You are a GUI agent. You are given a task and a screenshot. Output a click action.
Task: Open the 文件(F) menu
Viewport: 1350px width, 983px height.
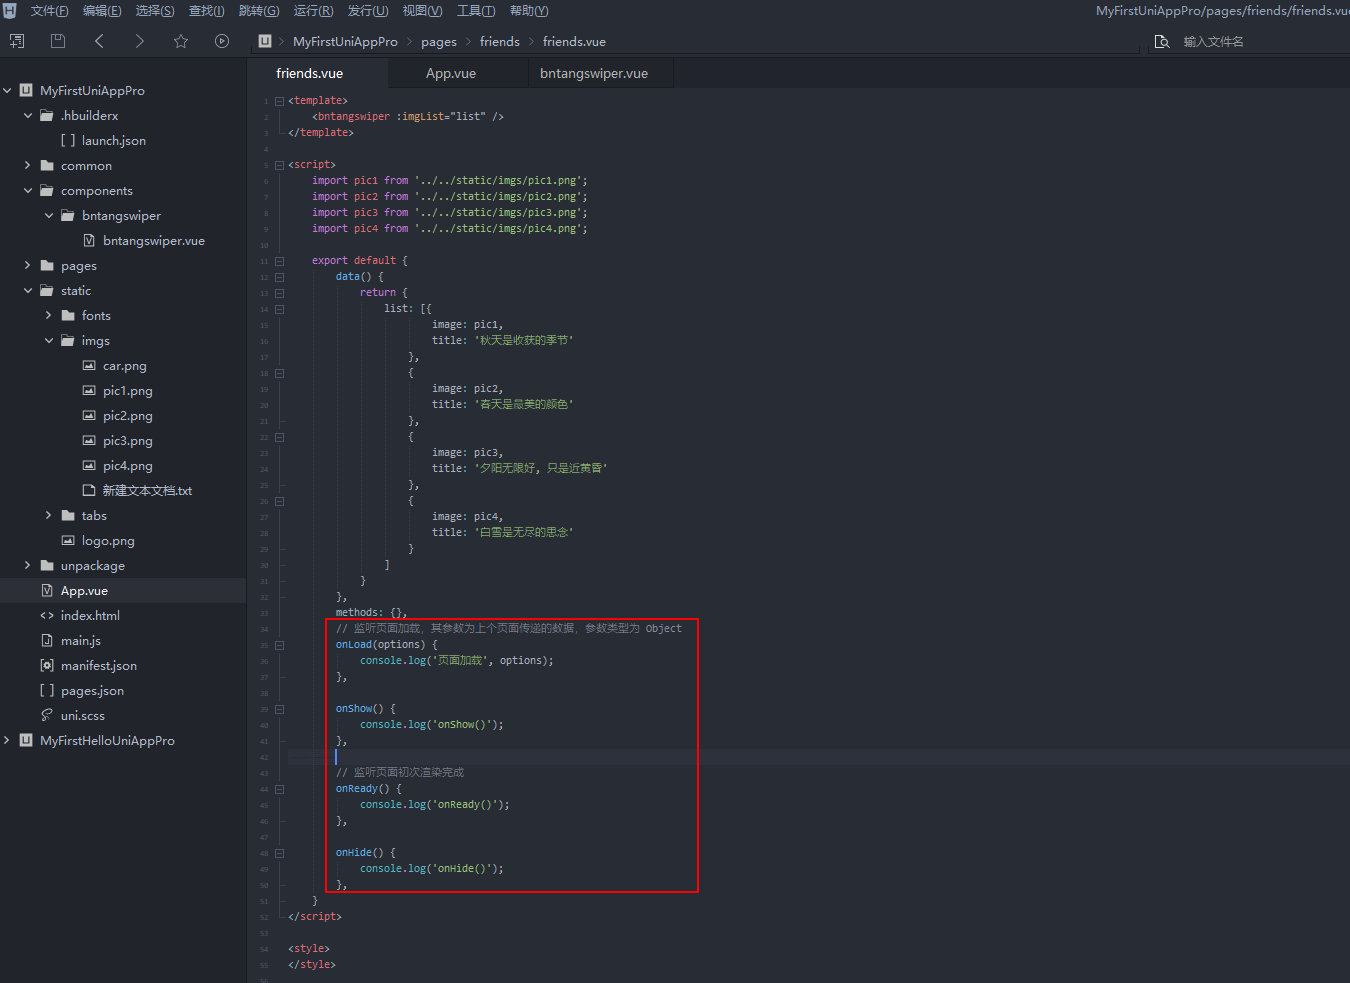coord(50,11)
